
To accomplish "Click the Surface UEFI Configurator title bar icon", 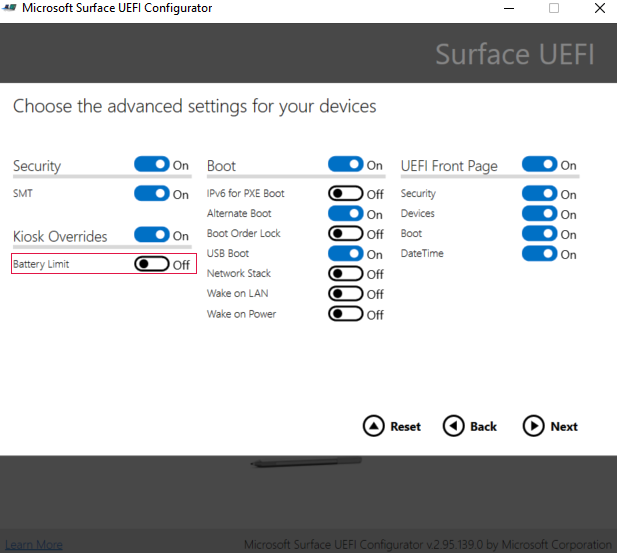I will click(9, 7).
